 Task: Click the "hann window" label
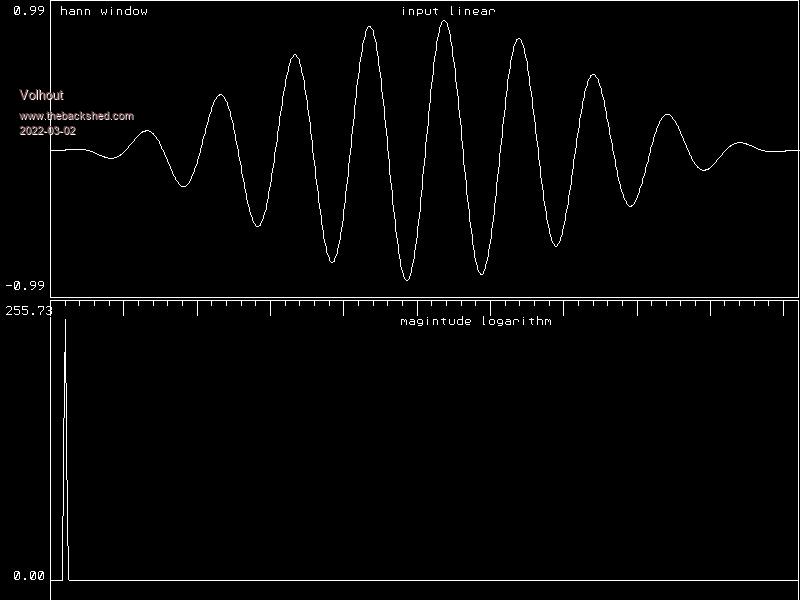coord(104,11)
